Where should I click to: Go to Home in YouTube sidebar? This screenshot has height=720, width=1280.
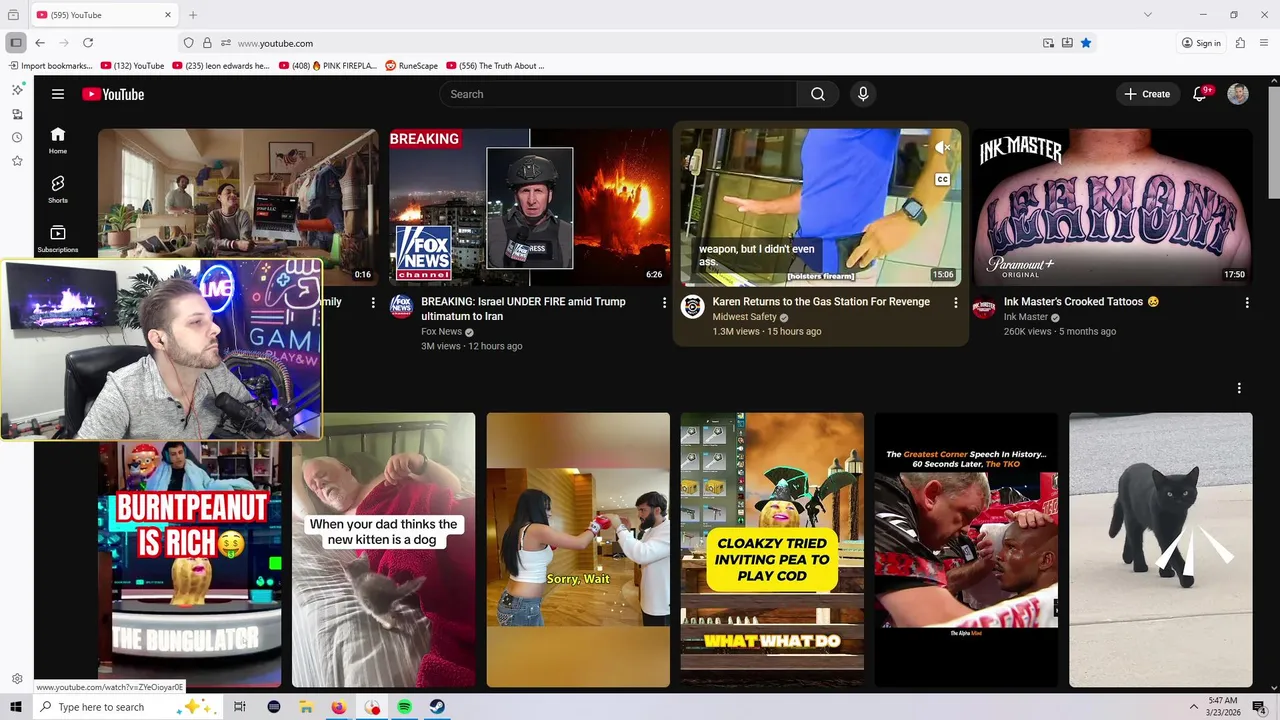(x=58, y=141)
